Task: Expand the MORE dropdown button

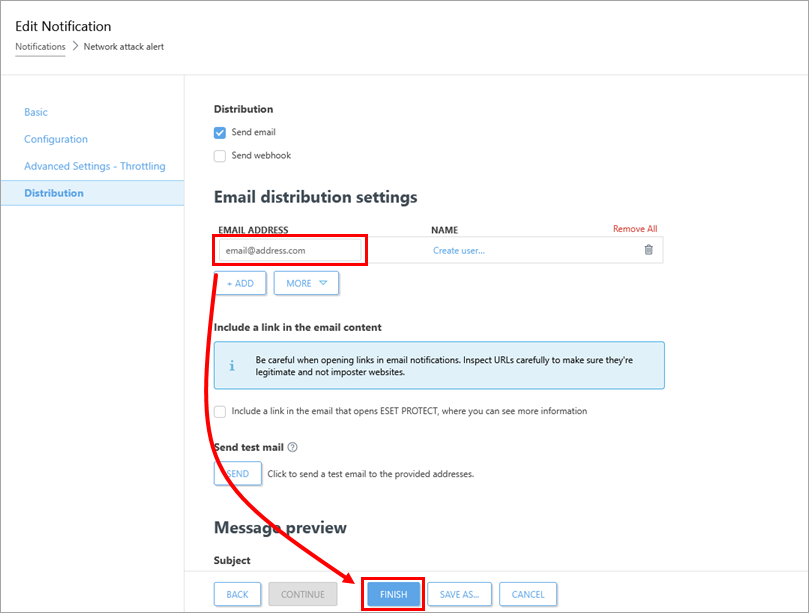Action: pyautogui.click(x=306, y=283)
